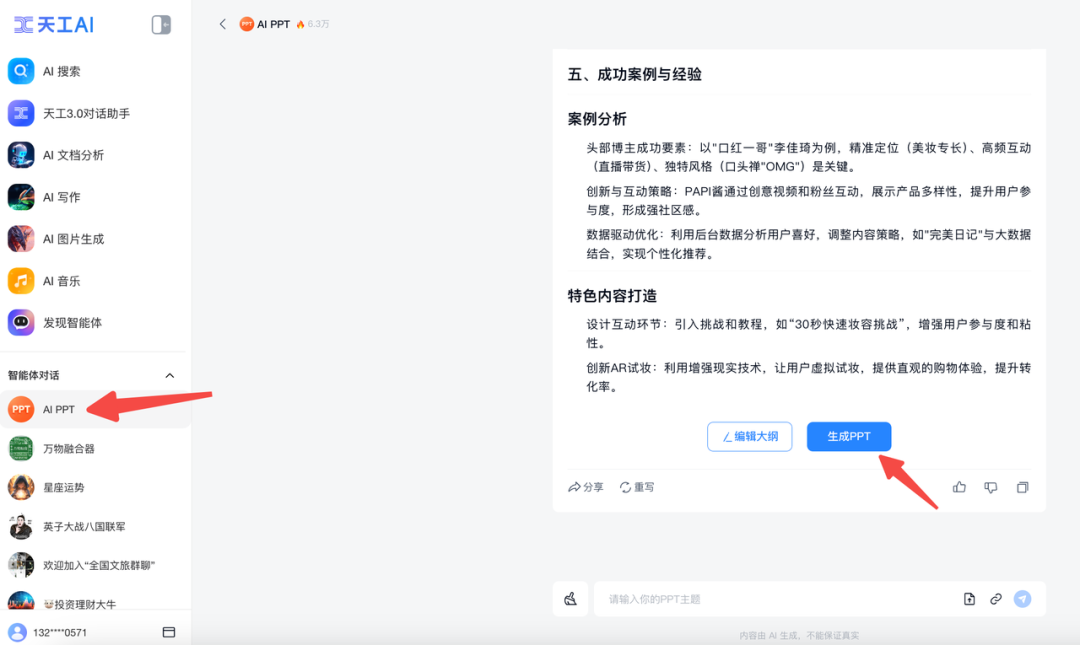This screenshot has height=645, width=1080.
Task: Open the card icon beside account number
Action: tap(169, 632)
